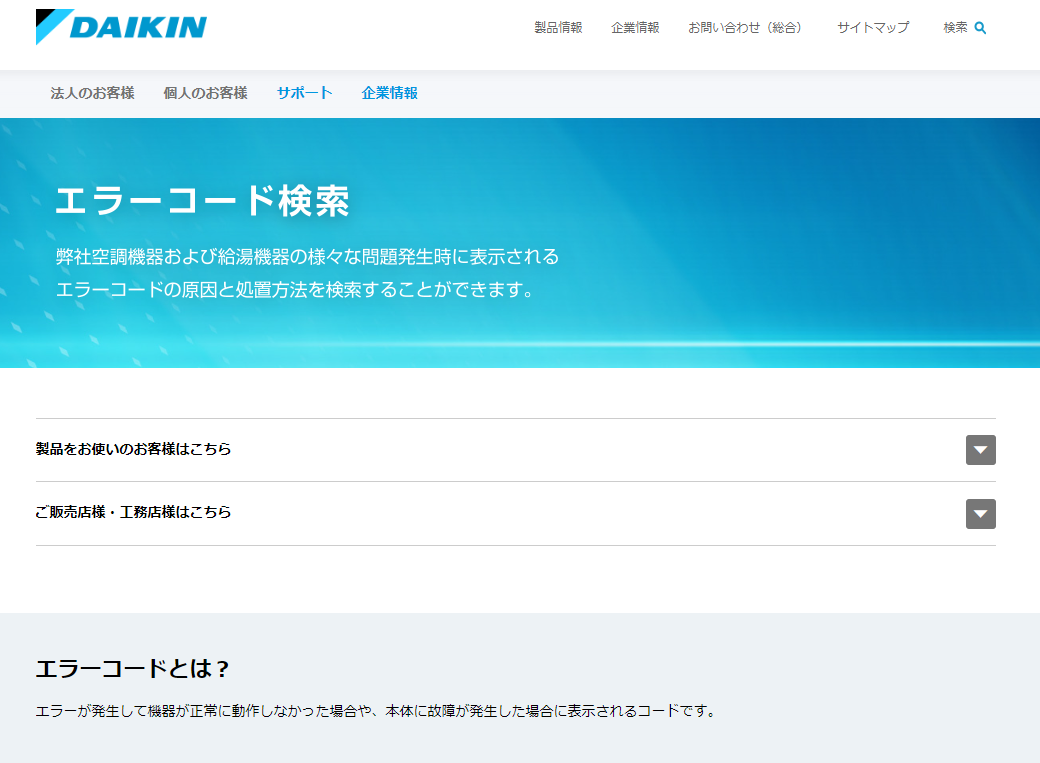Screen dimensions: 1040x763
Task: Select the 法人のお客様 navigation tab
Action: coord(92,93)
